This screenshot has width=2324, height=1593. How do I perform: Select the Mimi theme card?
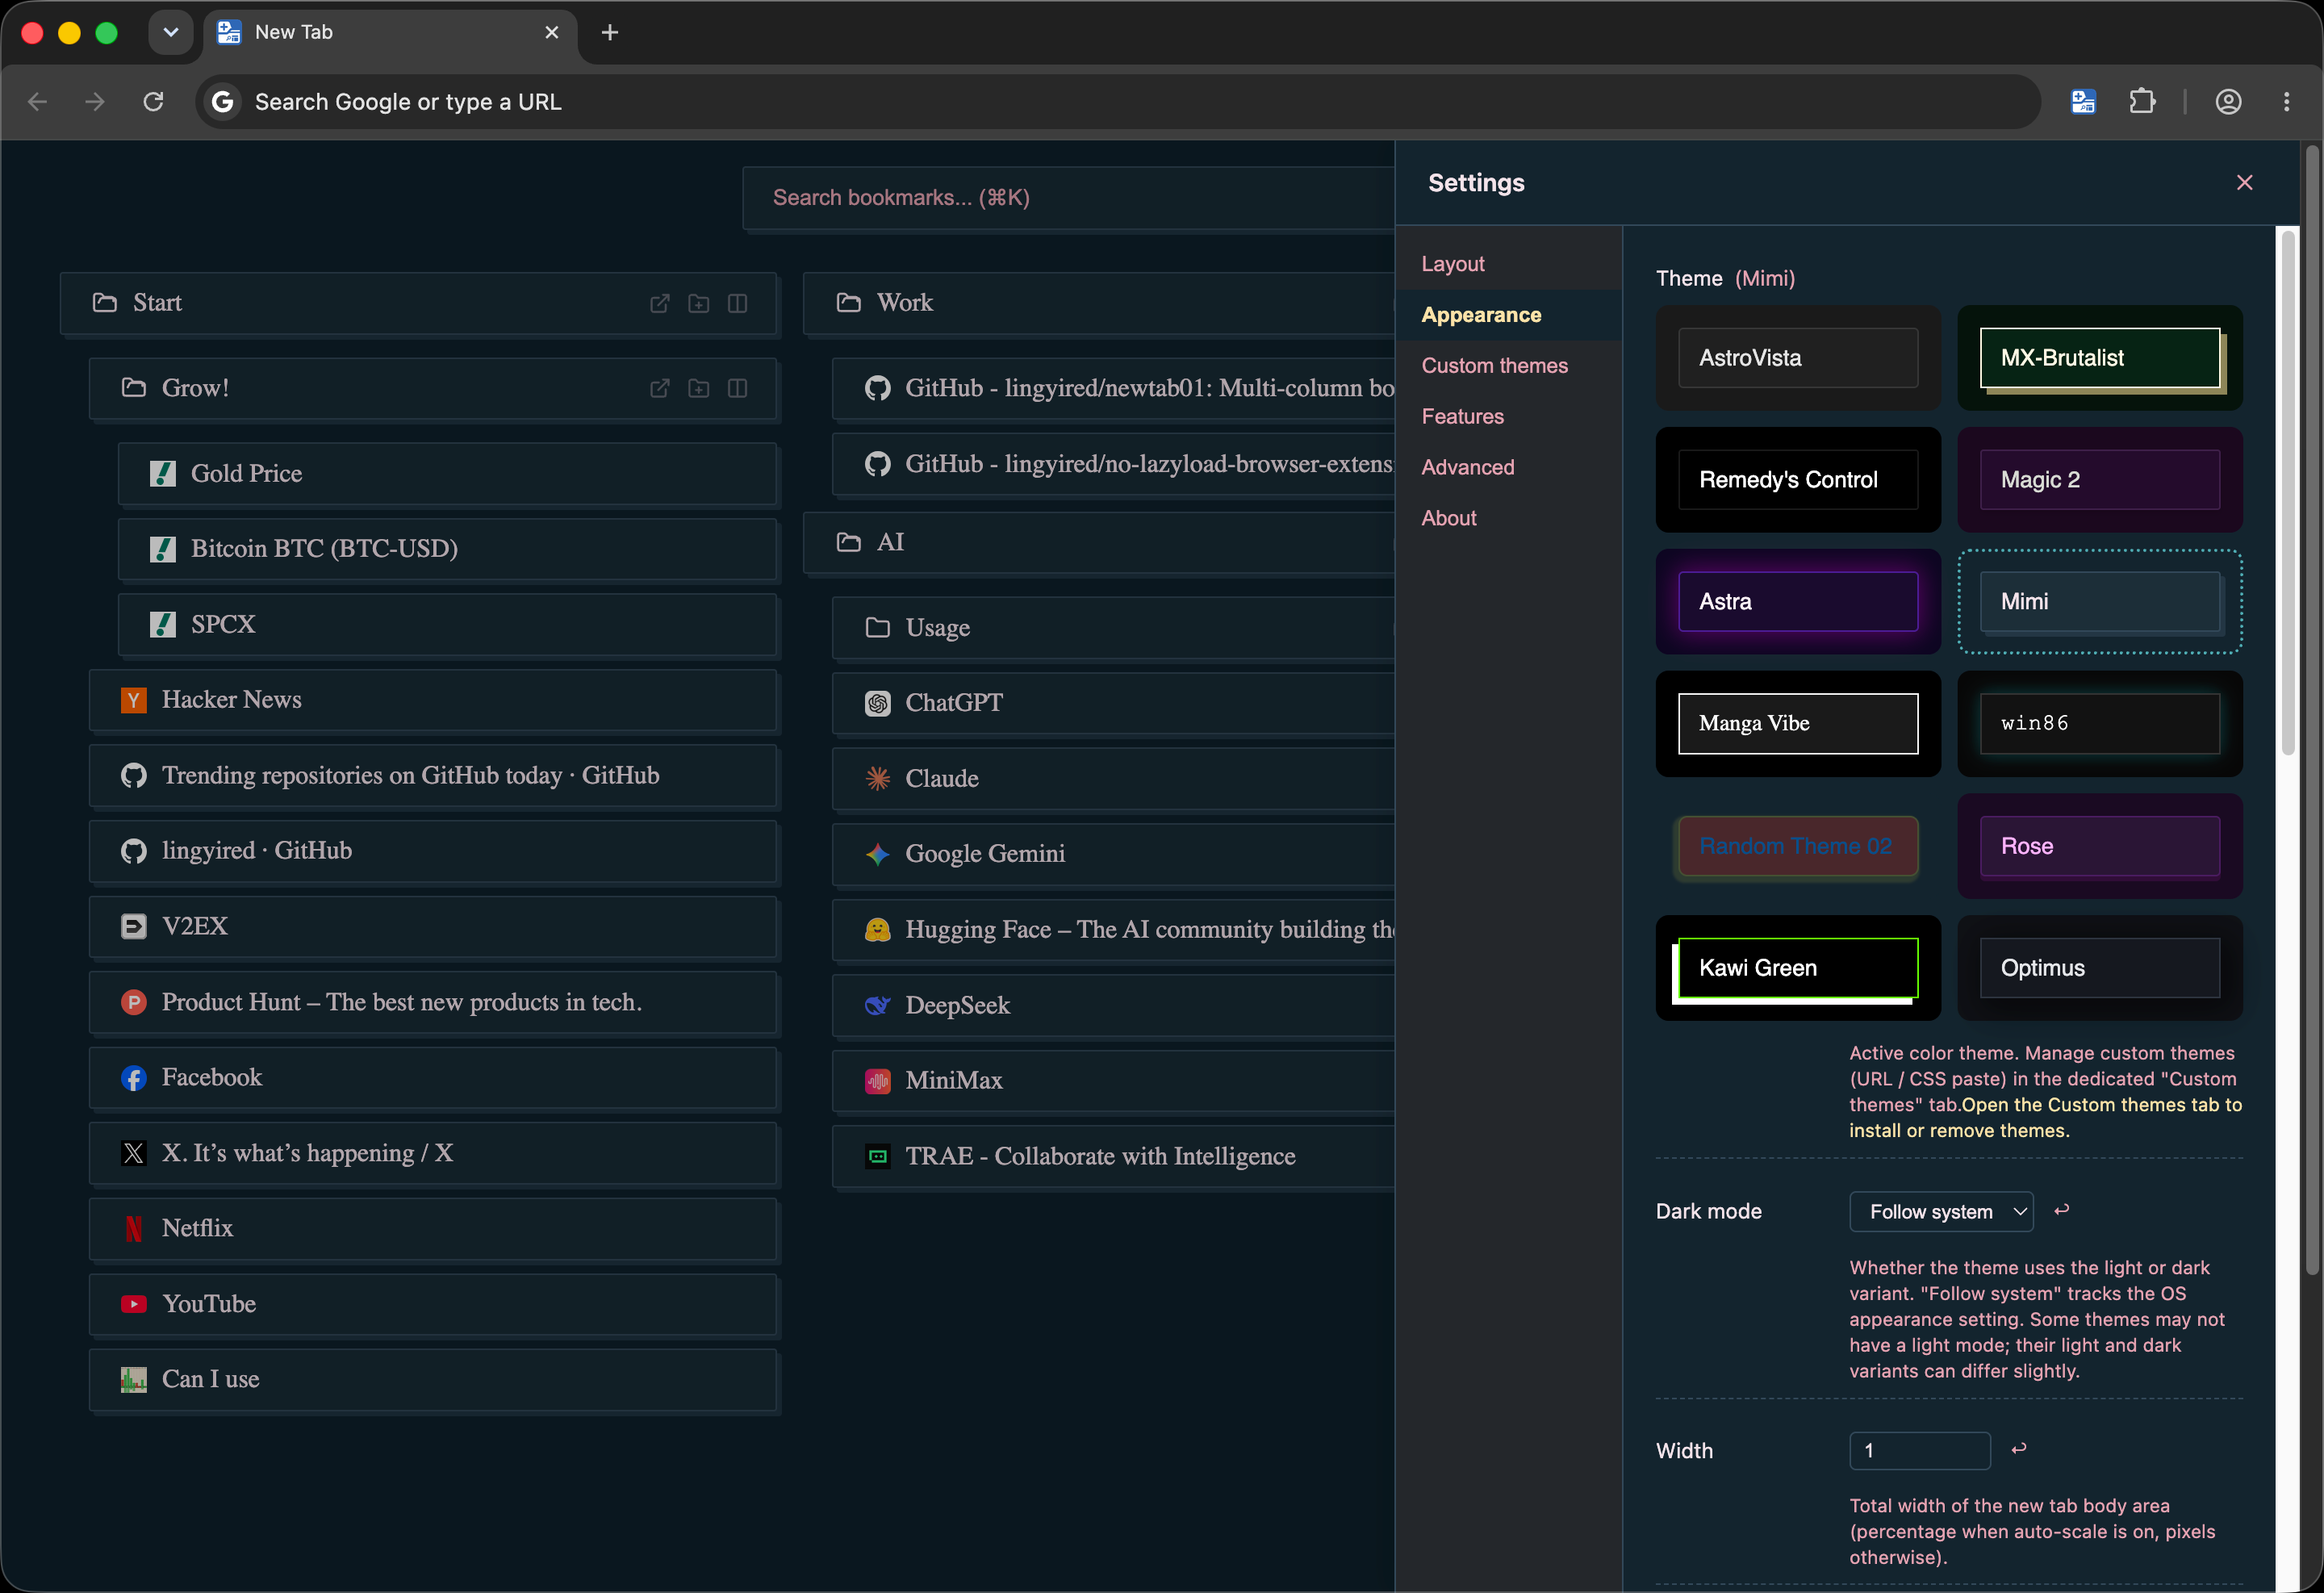(2099, 602)
